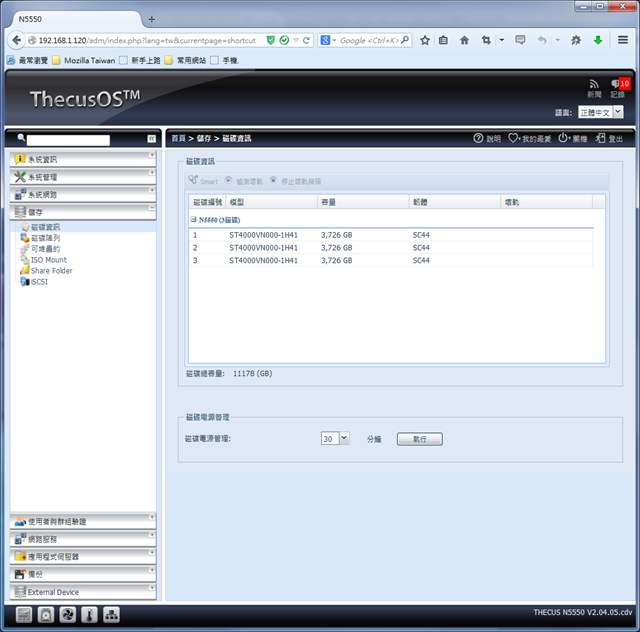The width and height of the screenshot is (640, 632).
Task: Collapse the left sidebar panel
Action: 151,139
